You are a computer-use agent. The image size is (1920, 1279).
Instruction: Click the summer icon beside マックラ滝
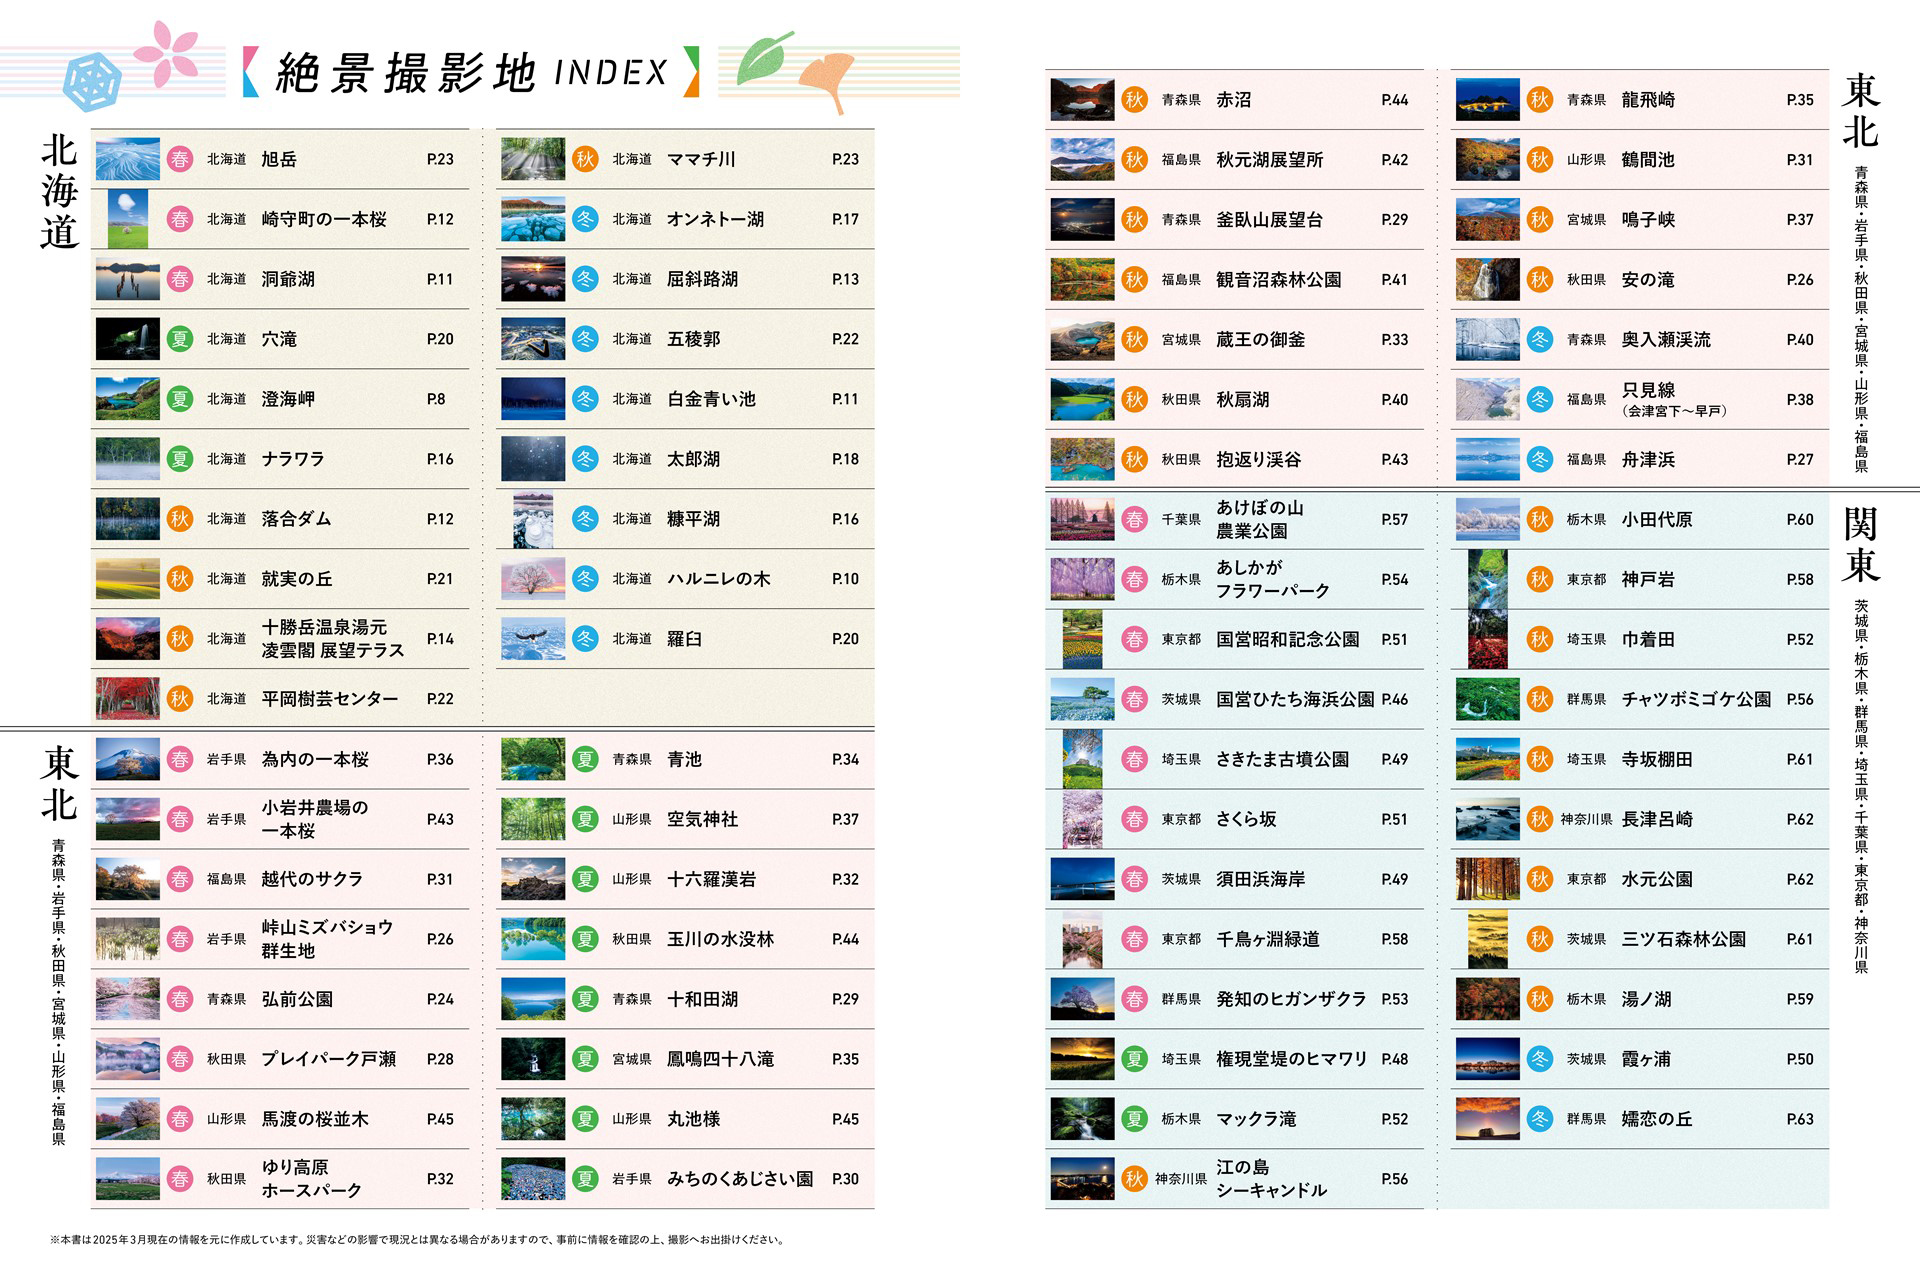click(1134, 1119)
